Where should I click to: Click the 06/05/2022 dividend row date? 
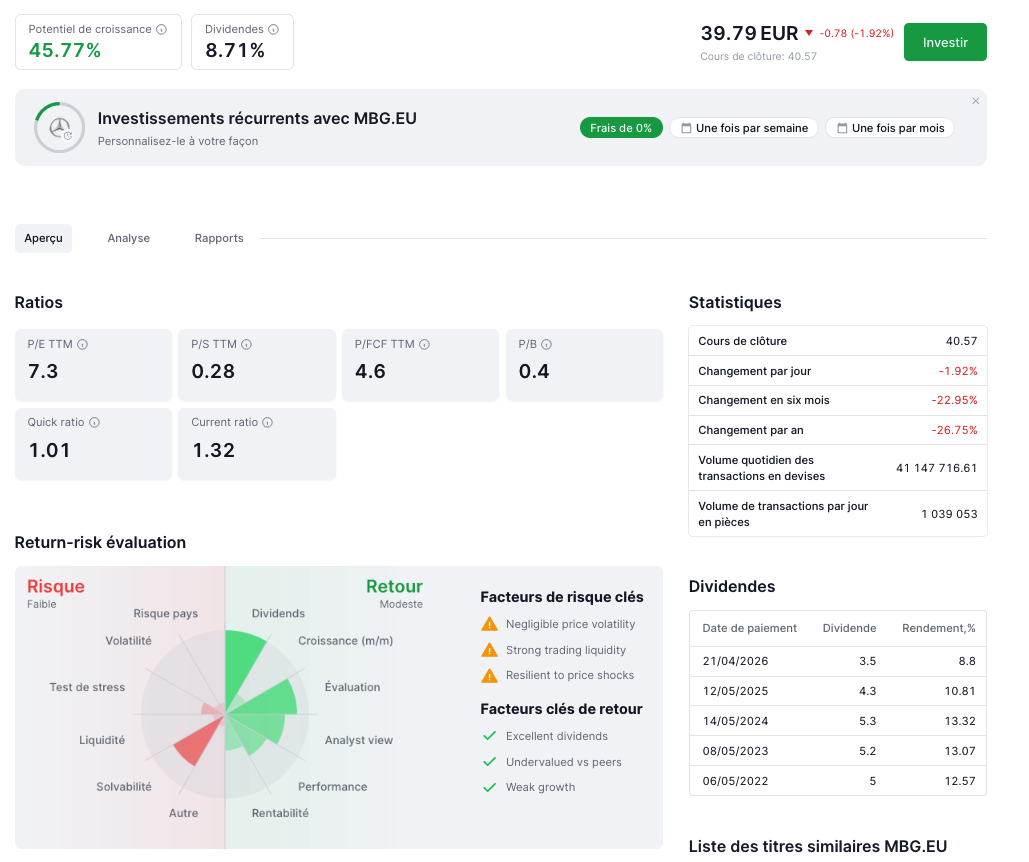tap(735, 781)
